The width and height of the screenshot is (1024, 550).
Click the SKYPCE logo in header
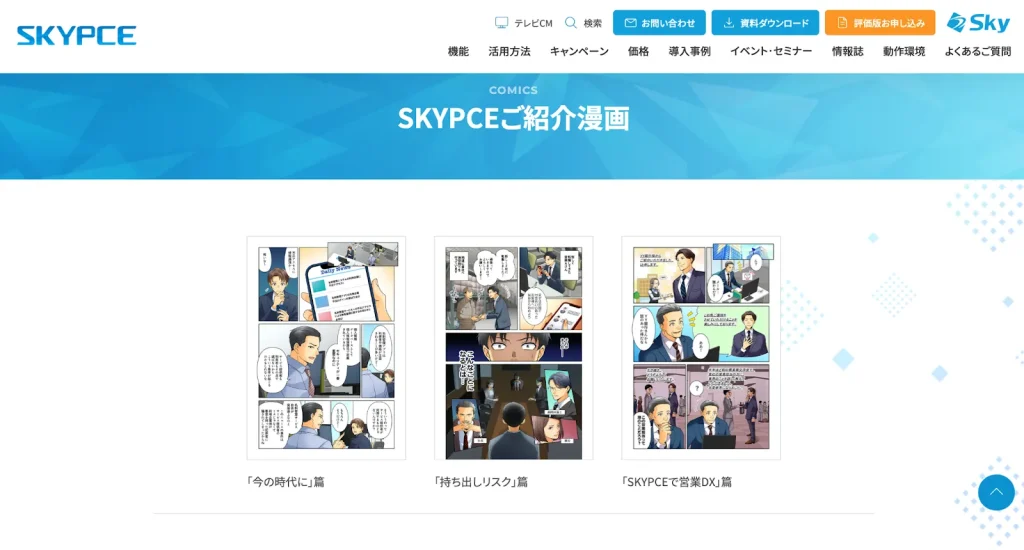coord(76,35)
